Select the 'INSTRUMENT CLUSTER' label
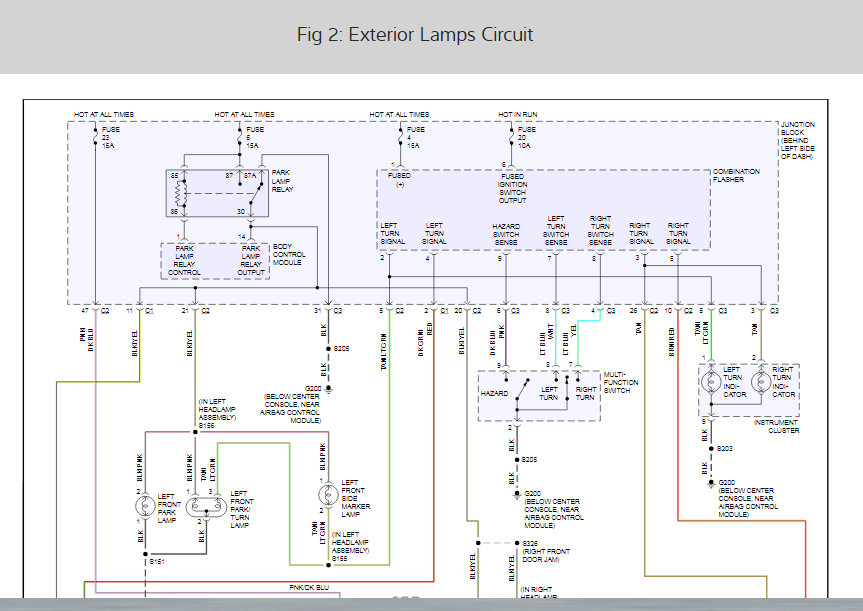Image resolution: width=863 pixels, height=611 pixels. point(776,427)
